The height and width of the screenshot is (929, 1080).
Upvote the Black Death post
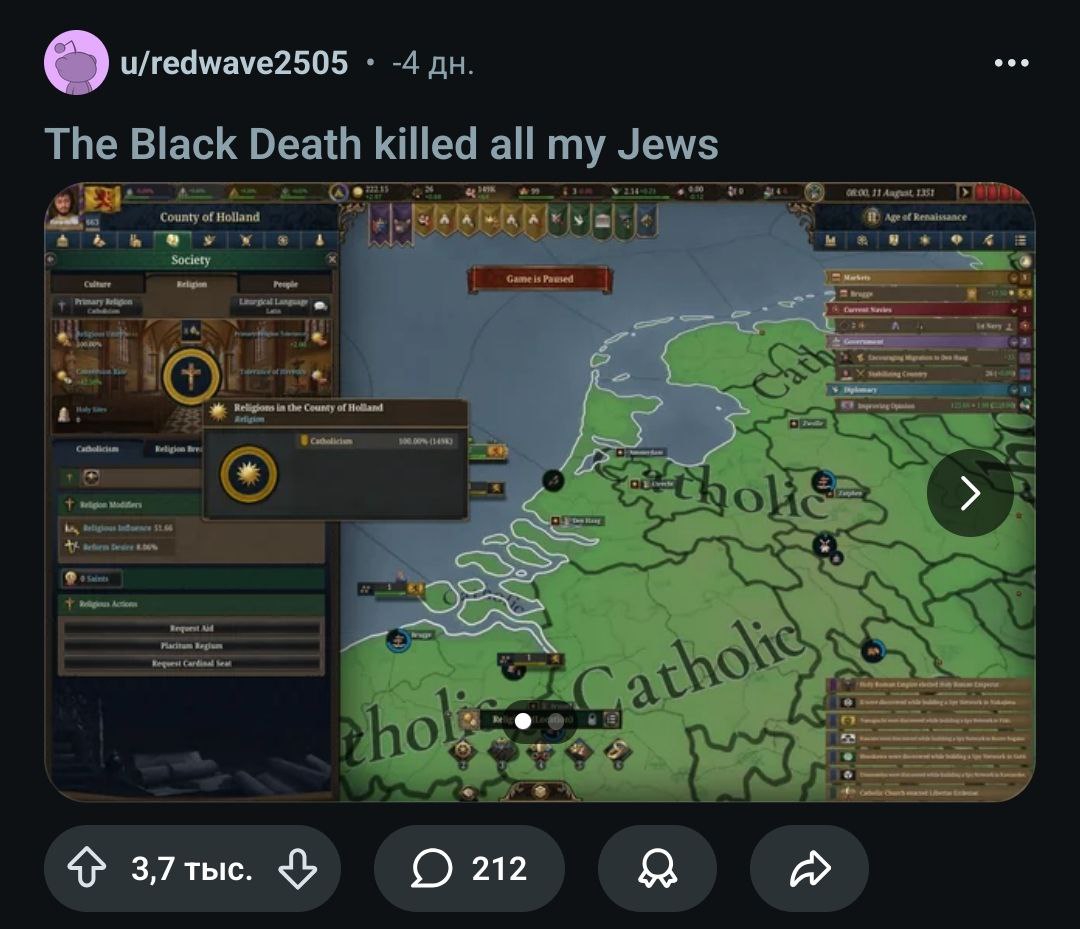tap(87, 868)
